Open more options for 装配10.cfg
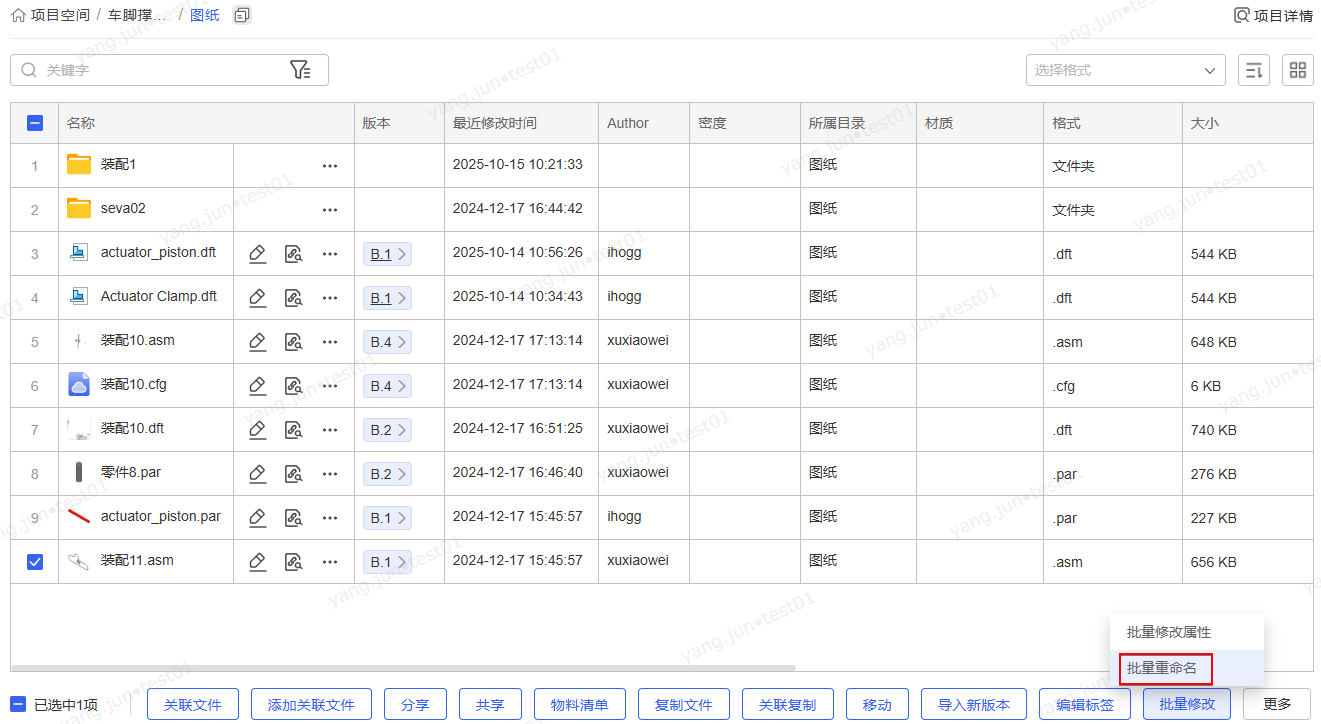The image size is (1321, 724). click(x=330, y=386)
